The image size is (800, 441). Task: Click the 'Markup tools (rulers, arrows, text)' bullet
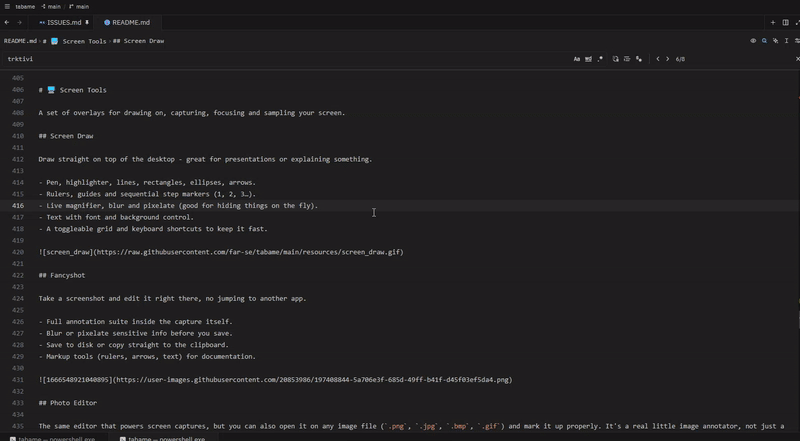pyautogui.click(x=147, y=357)
